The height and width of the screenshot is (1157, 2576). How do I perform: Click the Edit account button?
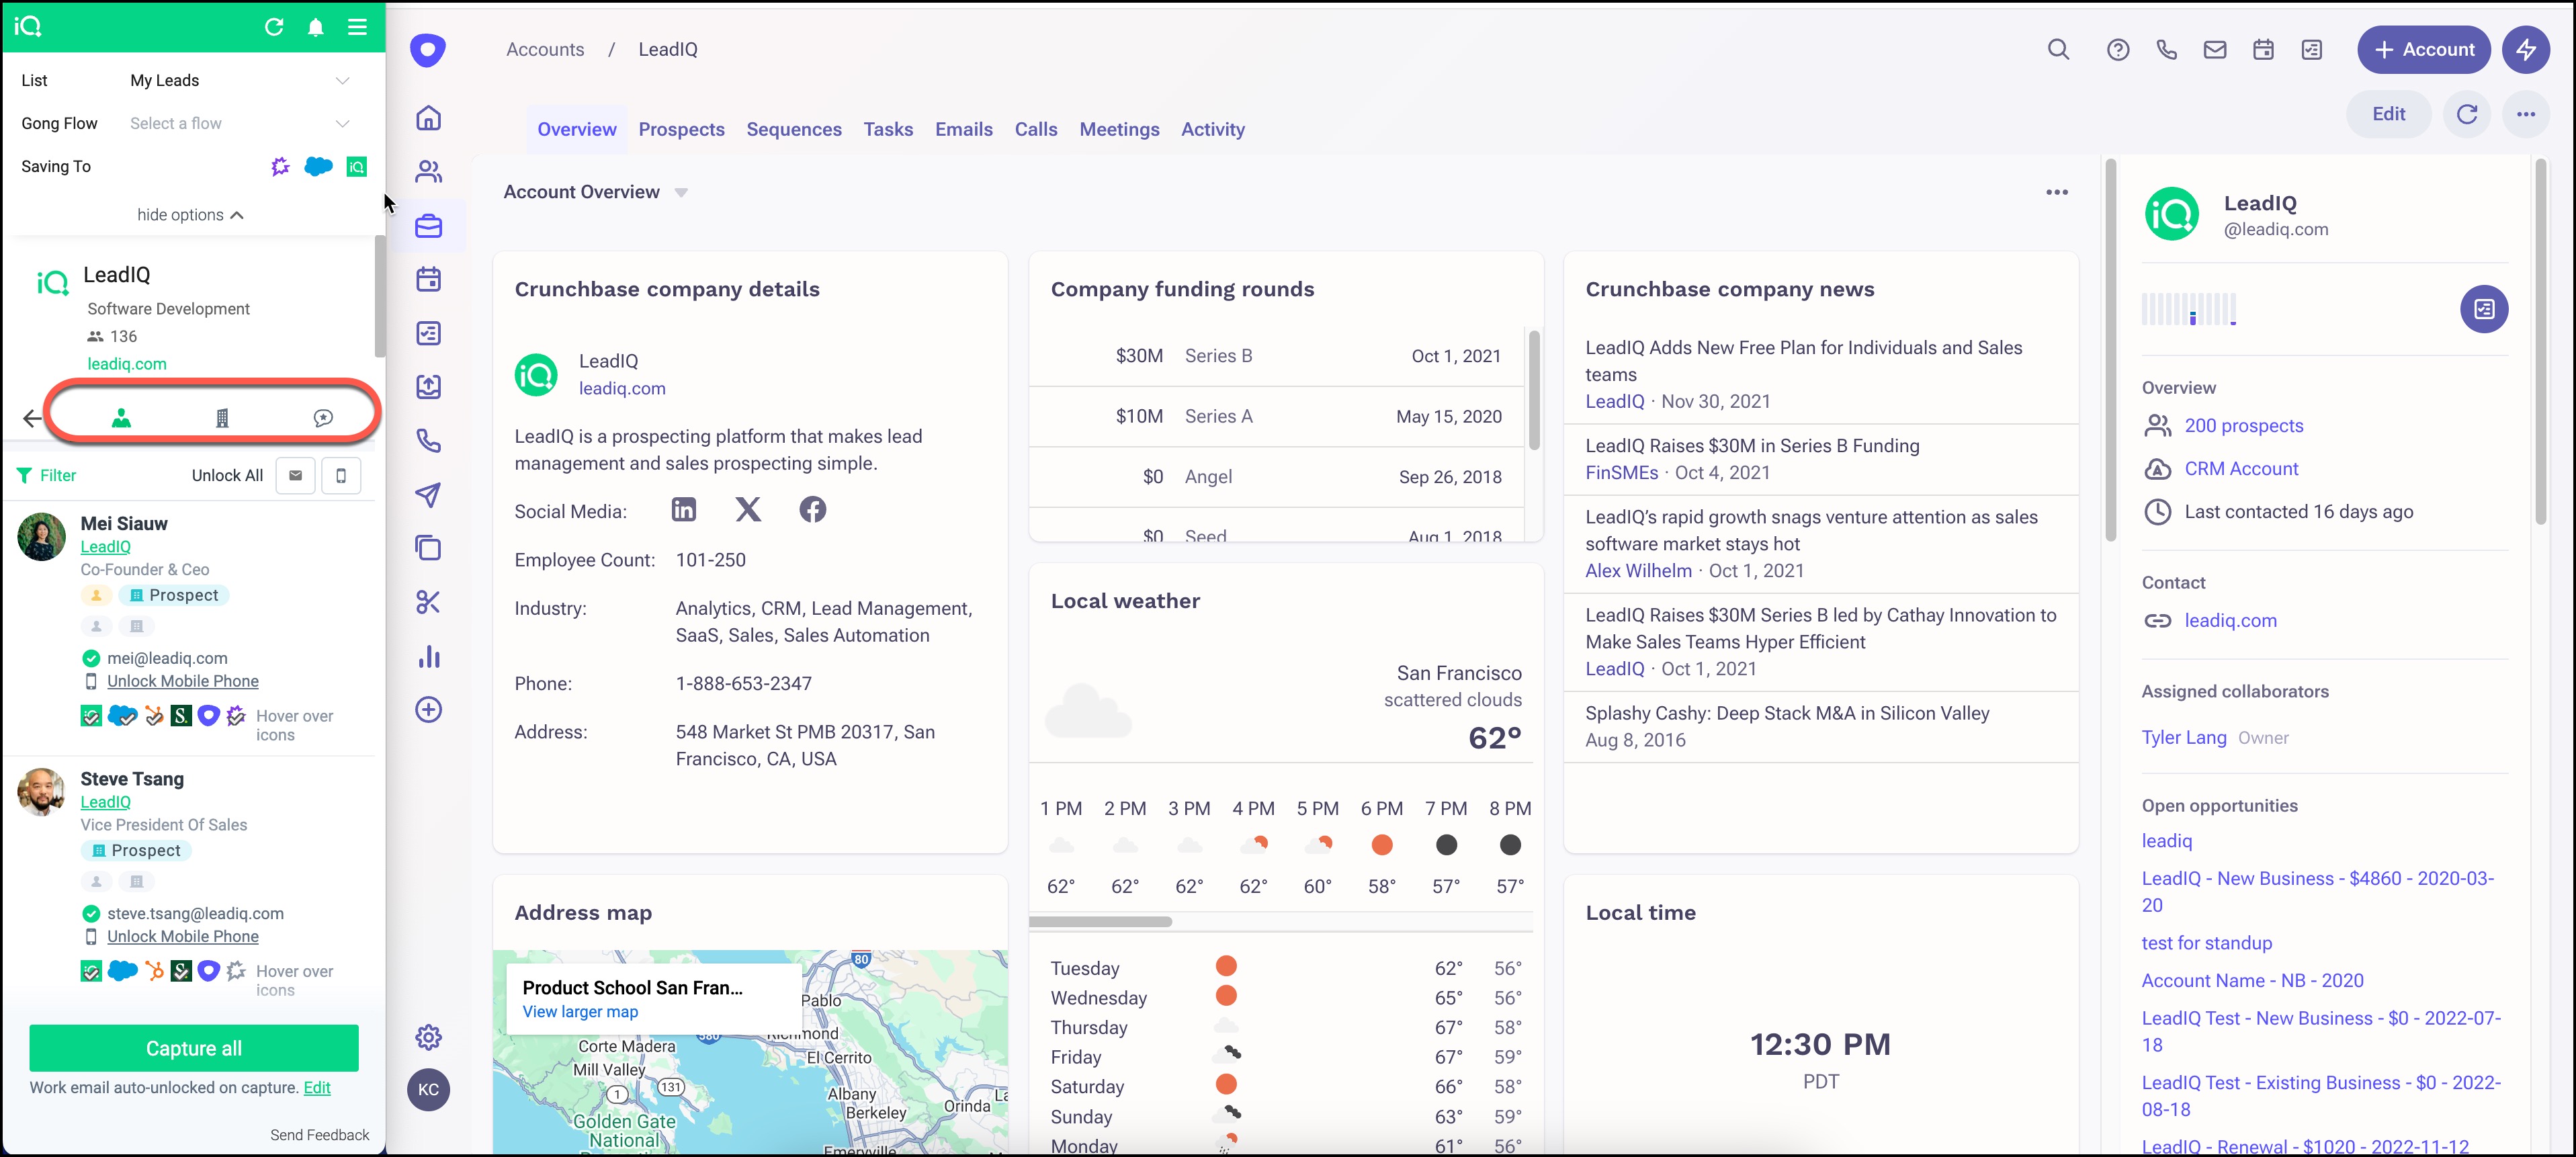click(x=2388, y=114)
